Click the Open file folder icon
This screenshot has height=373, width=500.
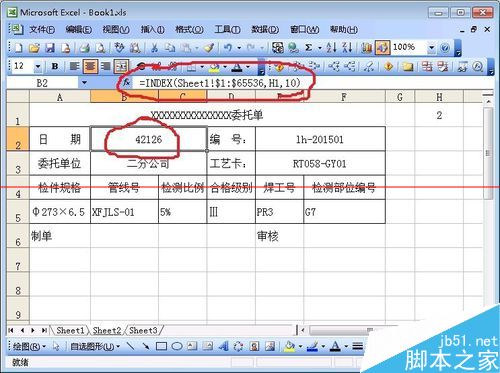click(x=34, y=48)
